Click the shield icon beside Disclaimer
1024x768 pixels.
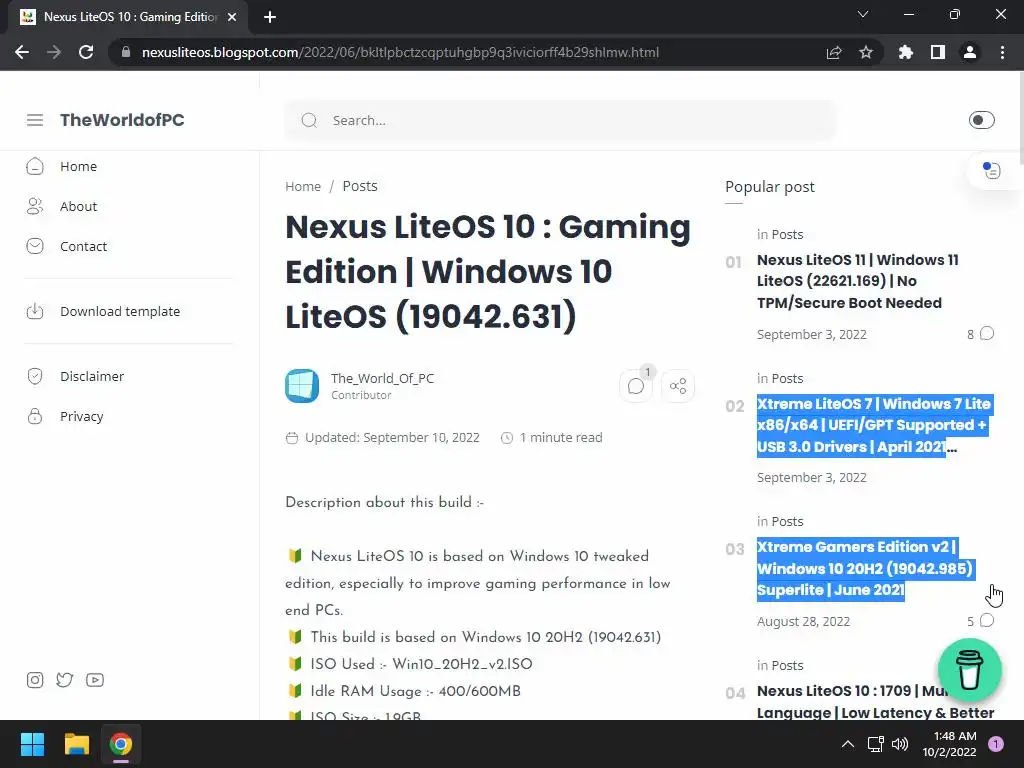click(35, 376)
